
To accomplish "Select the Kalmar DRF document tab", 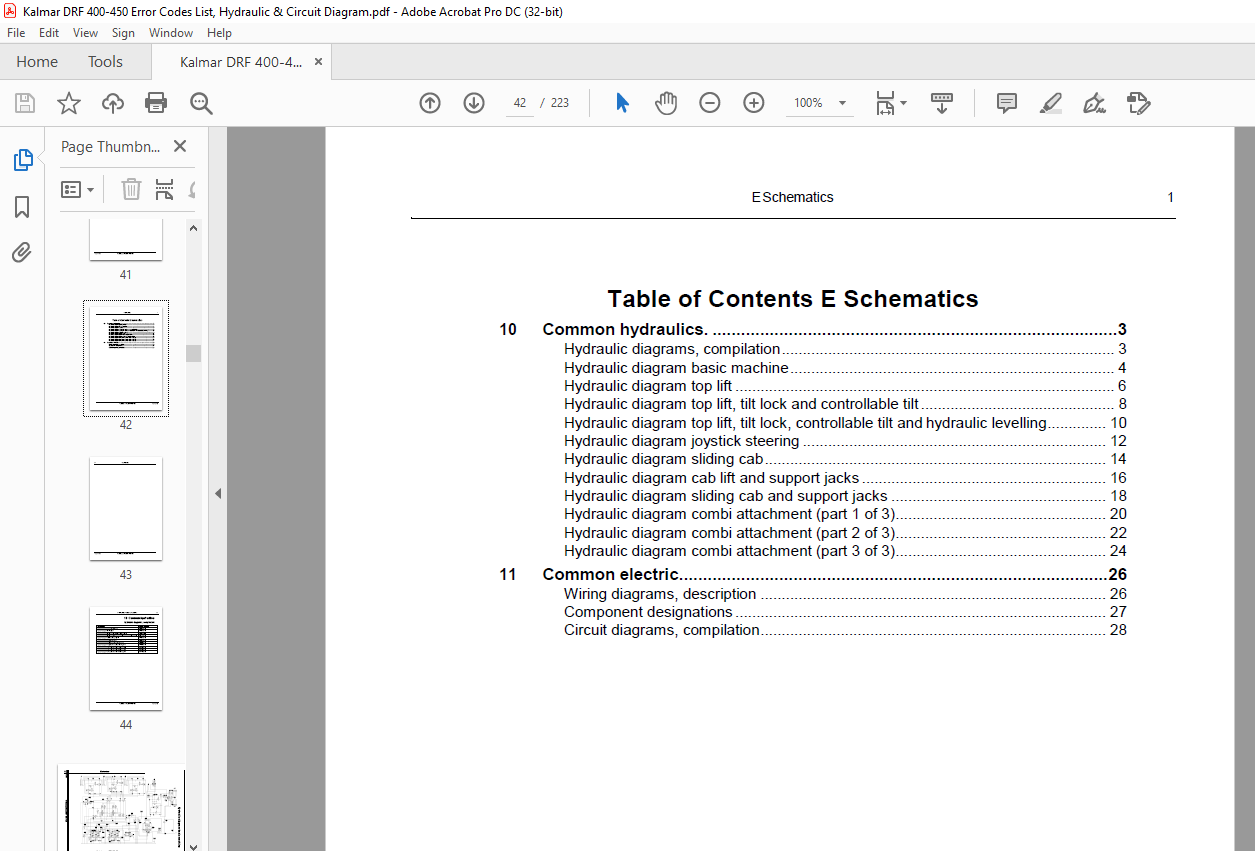I will [x=240, y=62].
